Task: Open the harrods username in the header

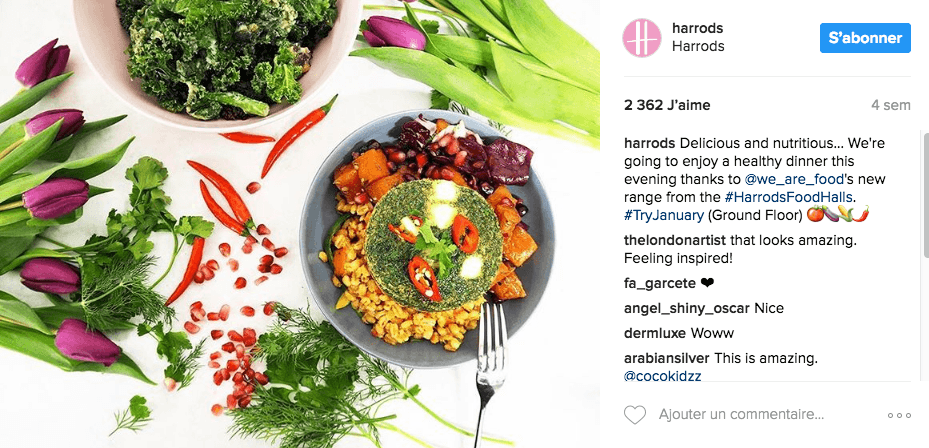Action: 697,28
